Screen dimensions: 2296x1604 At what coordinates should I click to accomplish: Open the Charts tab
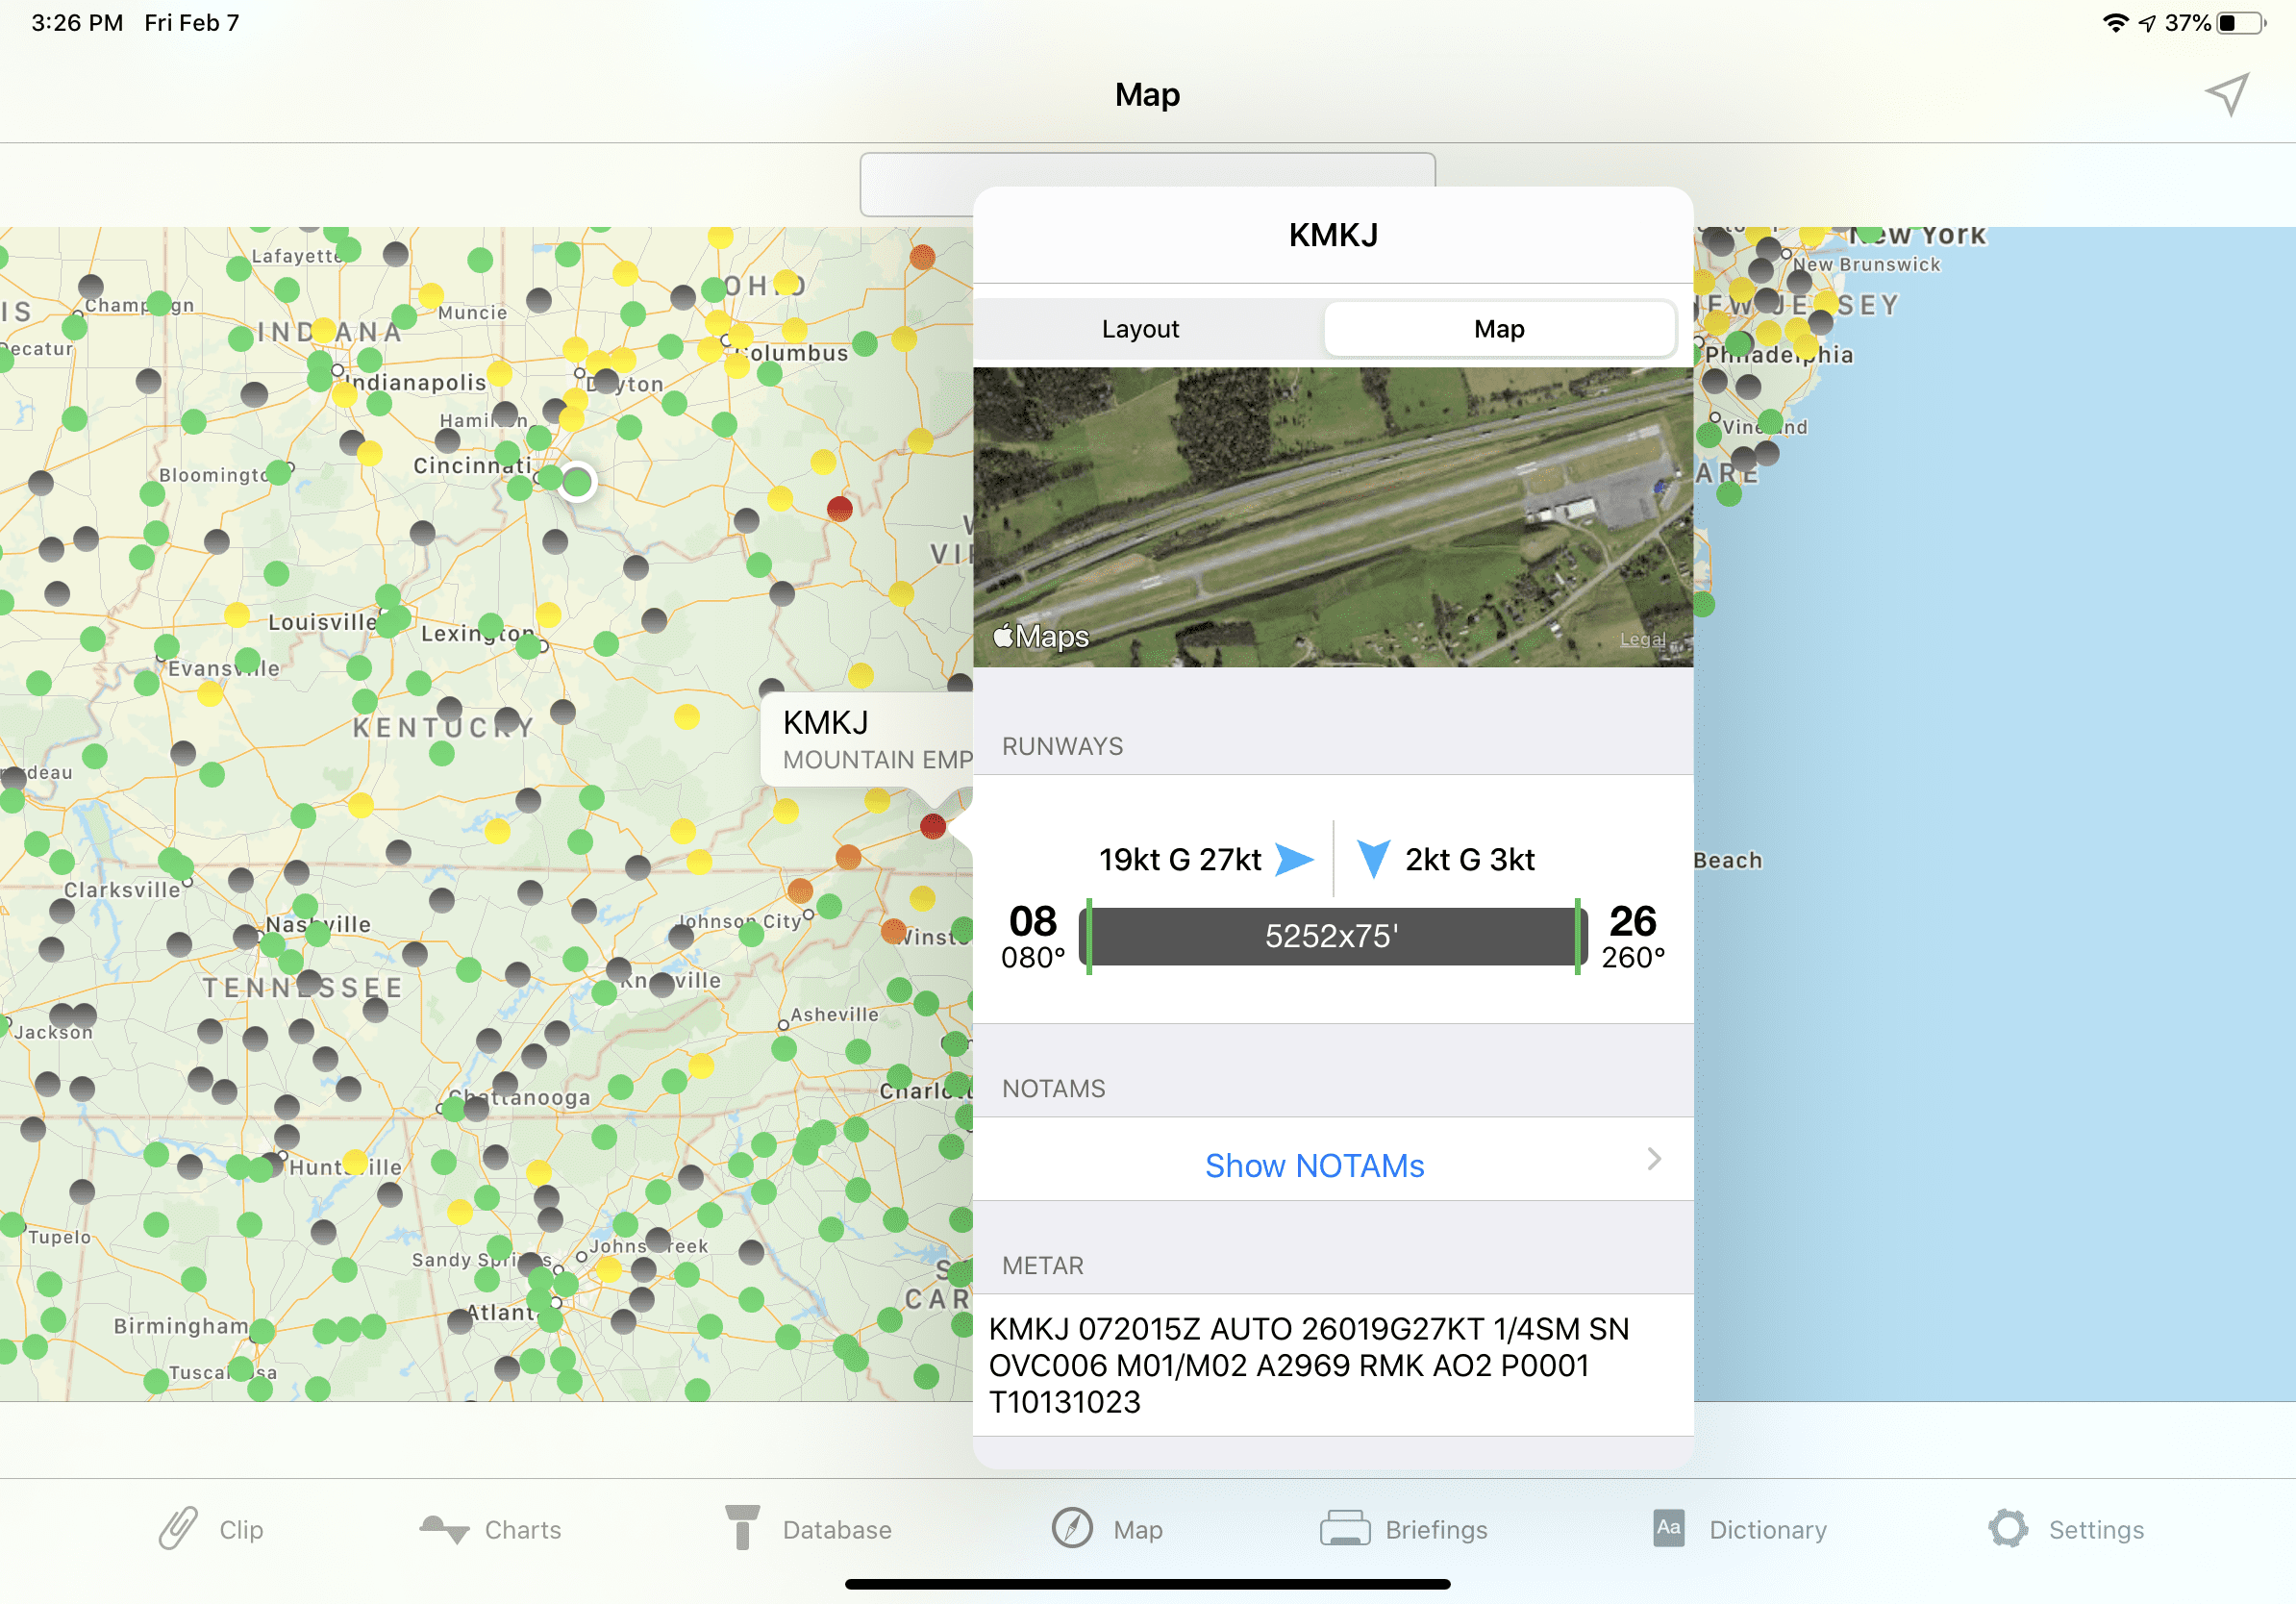coord(490,1529)
